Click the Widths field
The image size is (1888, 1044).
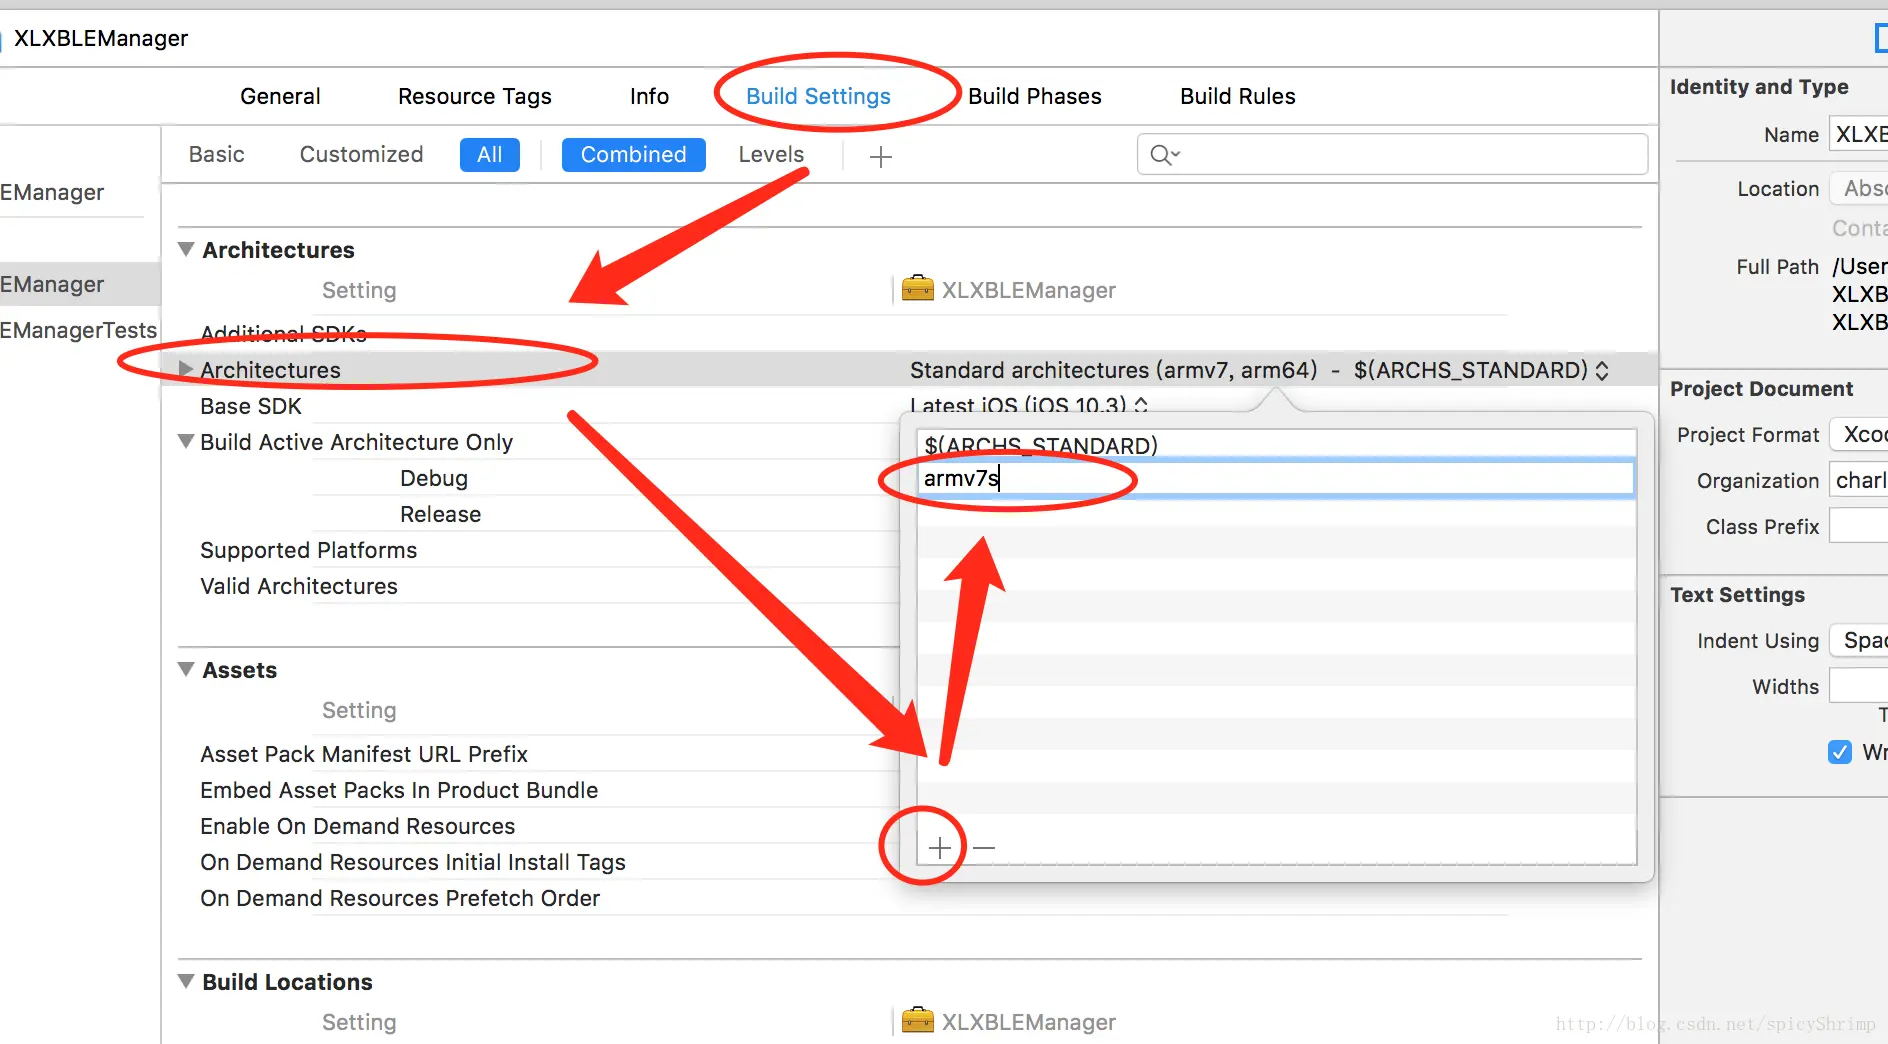tap(1859, 686)
